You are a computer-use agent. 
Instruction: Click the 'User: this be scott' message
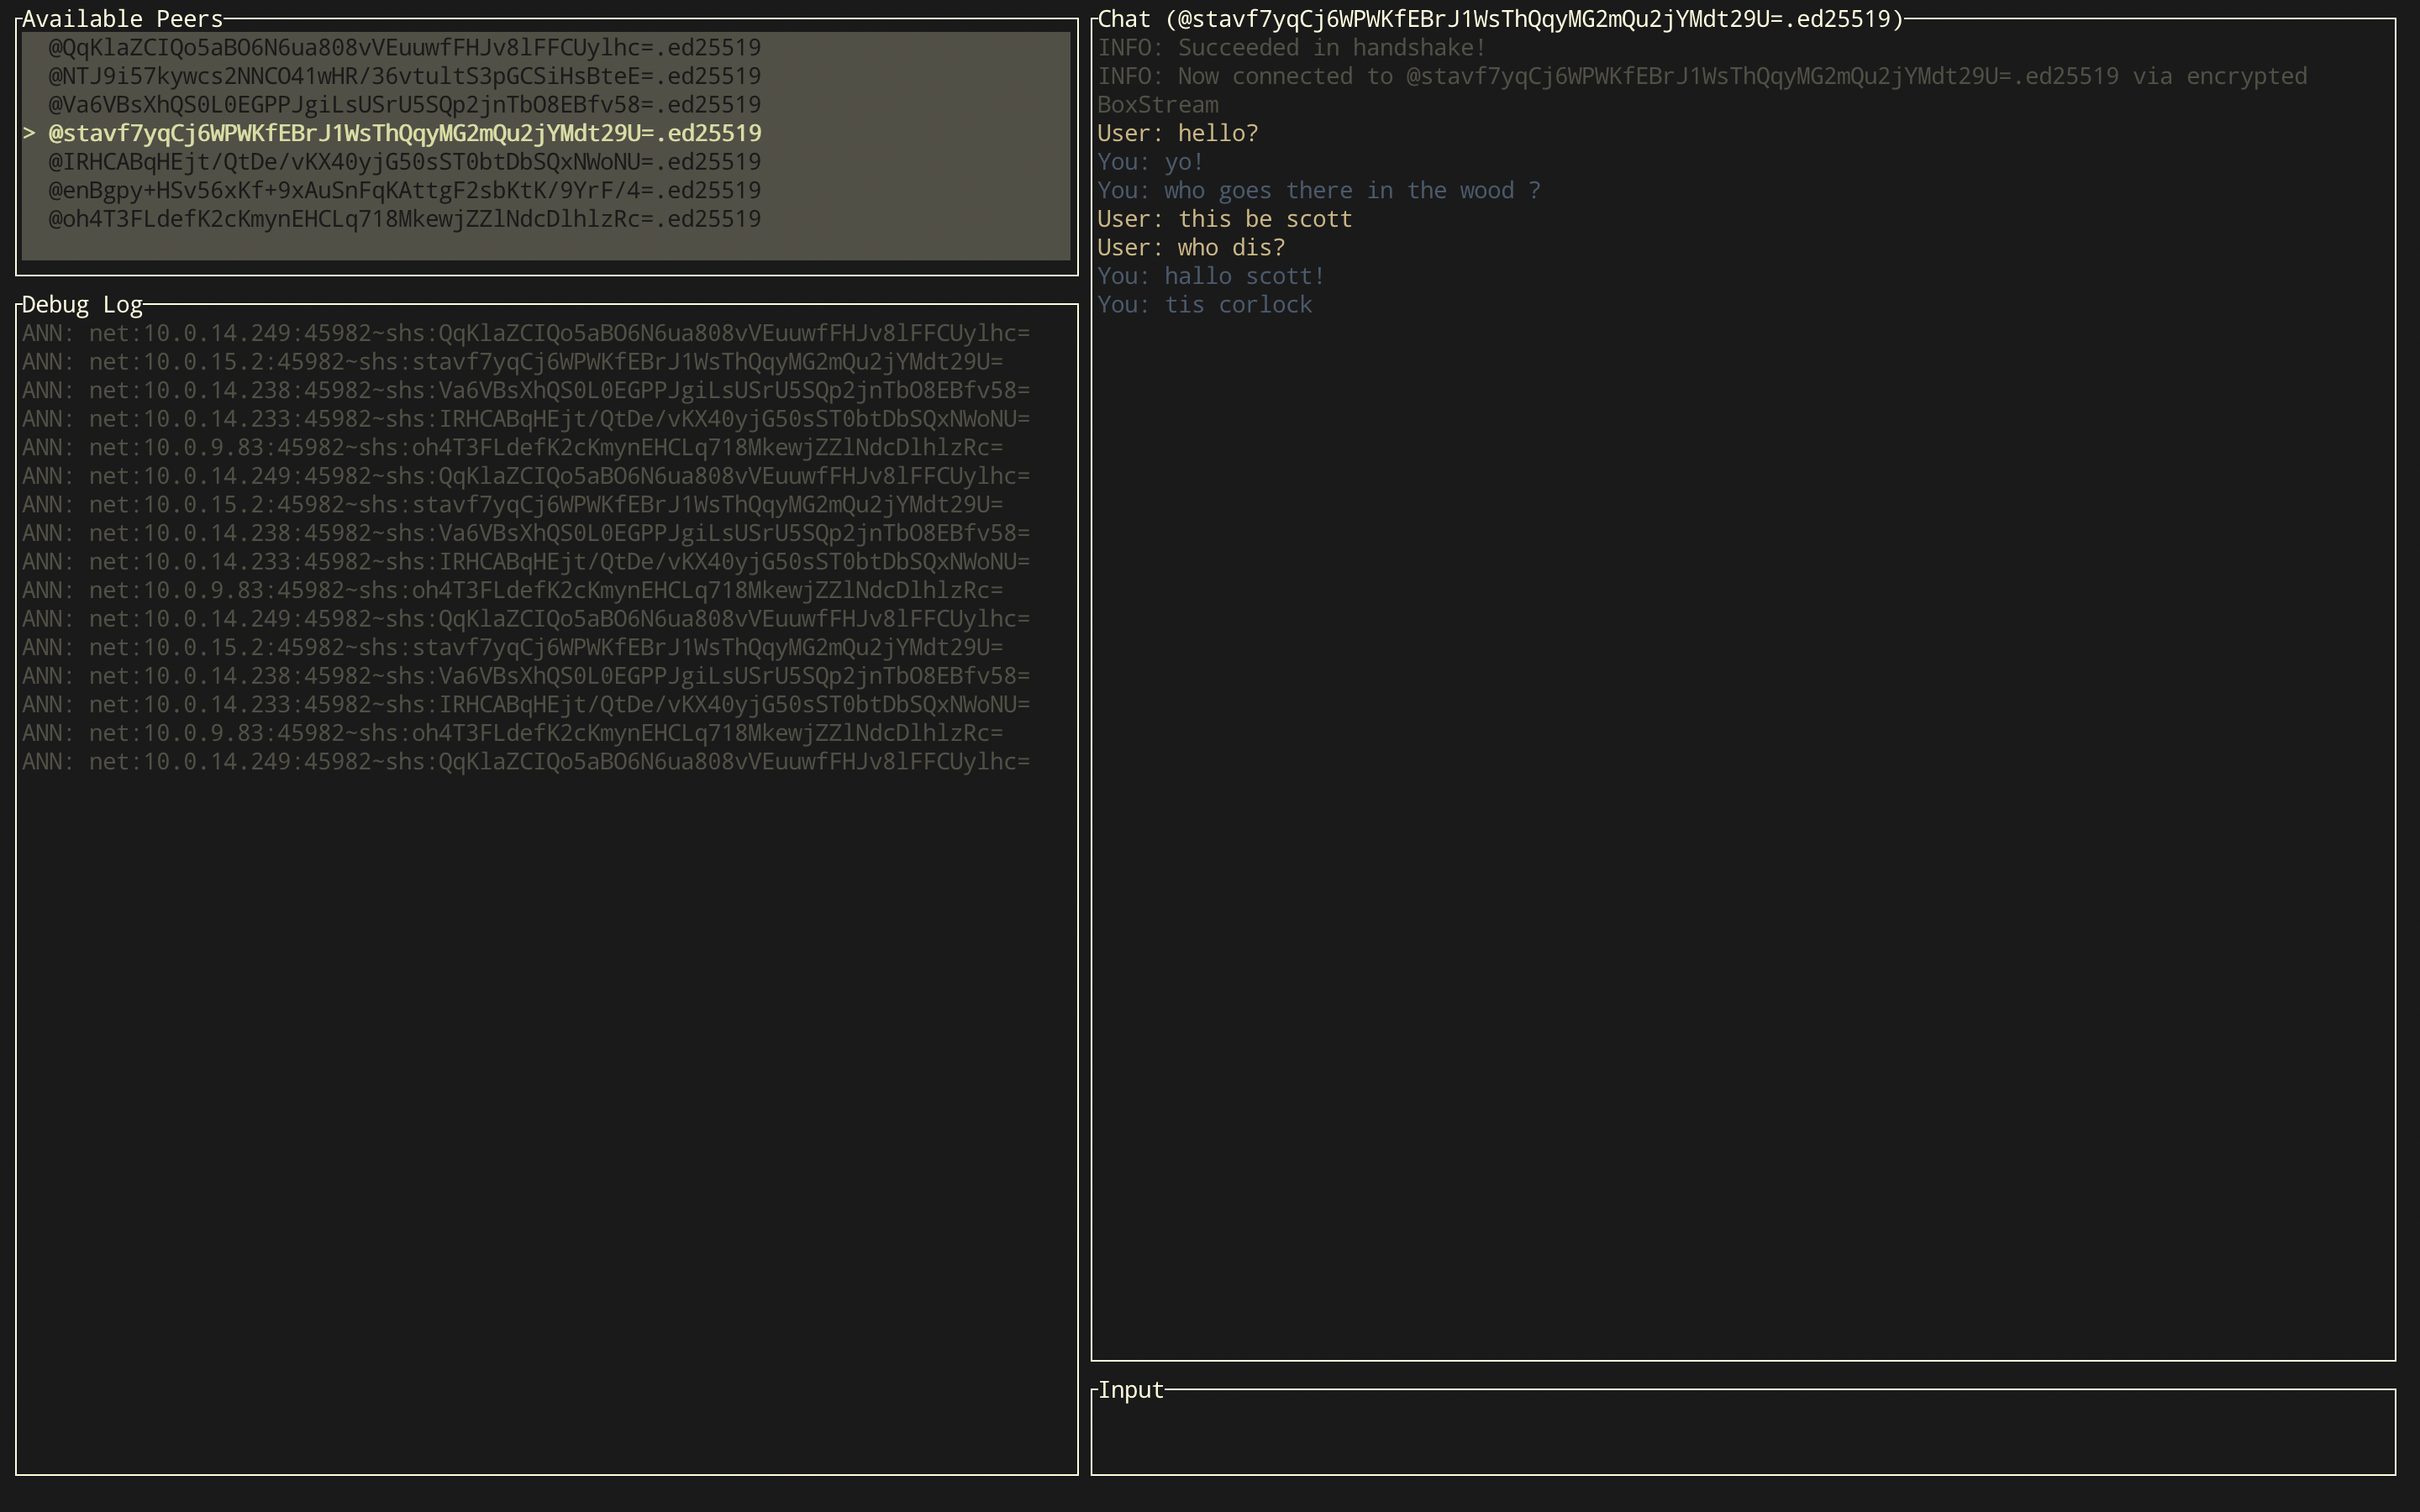coord(1224,219)
